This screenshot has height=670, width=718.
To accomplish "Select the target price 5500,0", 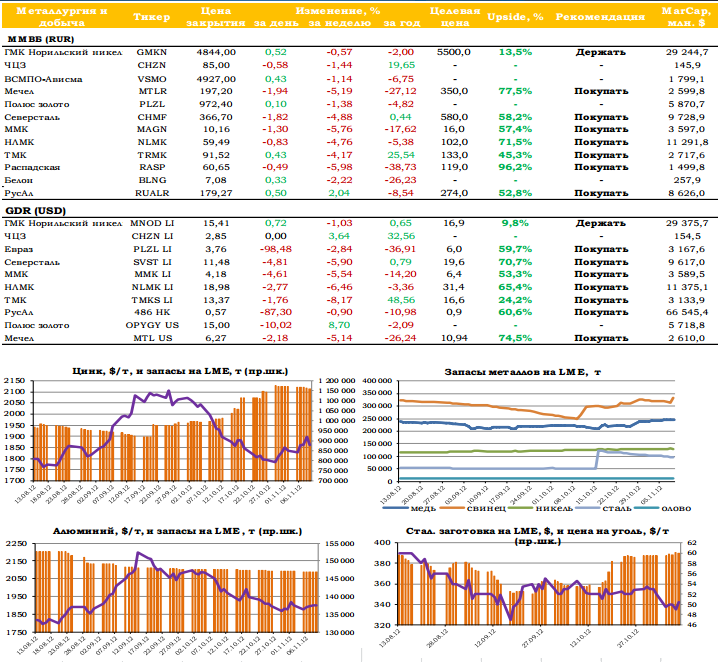I will 453,52.
